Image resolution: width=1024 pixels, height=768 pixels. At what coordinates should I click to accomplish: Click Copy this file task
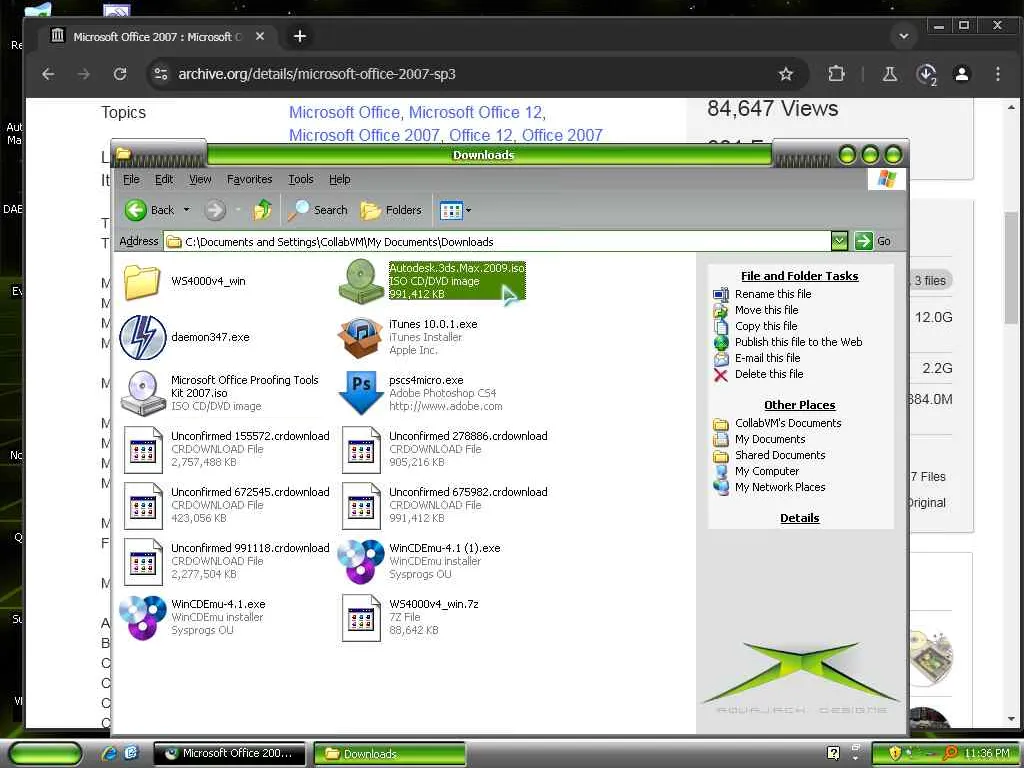tap(766, 326)
